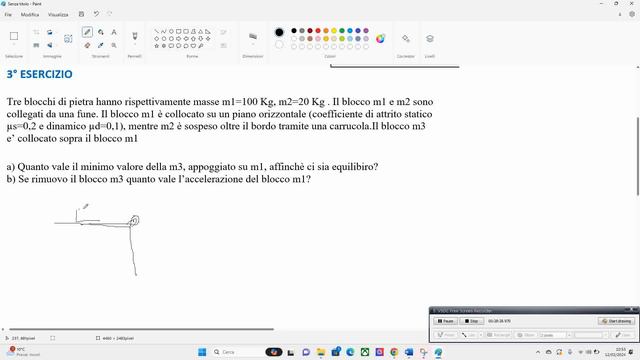Viewport: 640px width, 360px height.
Task: Select the secondary white color circle
Action: [x=279, y=44]
